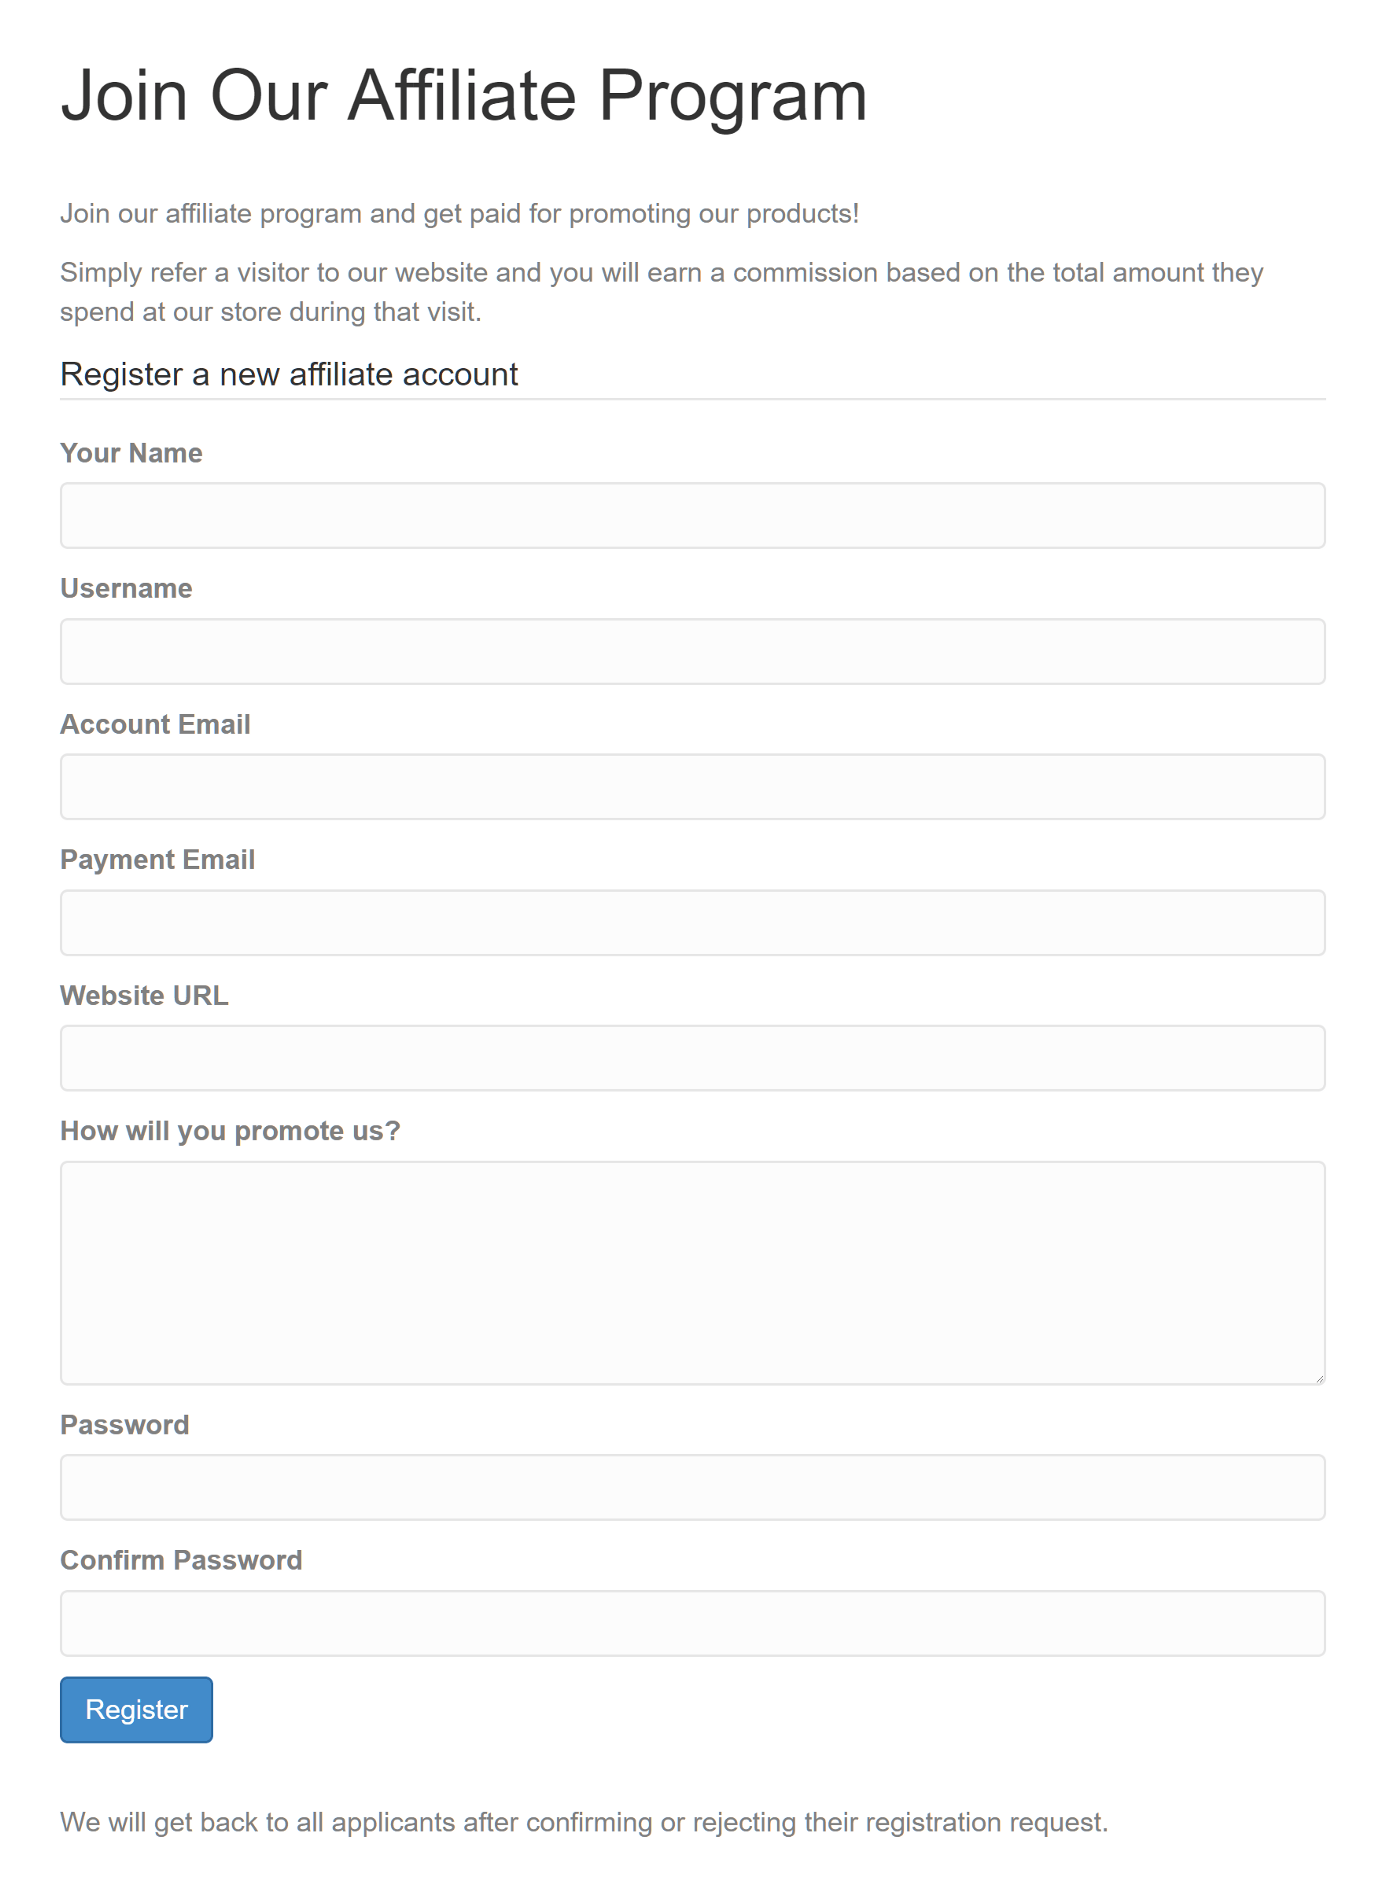Select the Your Name label
1400x1884 pixels.
(x=131, y=453)
